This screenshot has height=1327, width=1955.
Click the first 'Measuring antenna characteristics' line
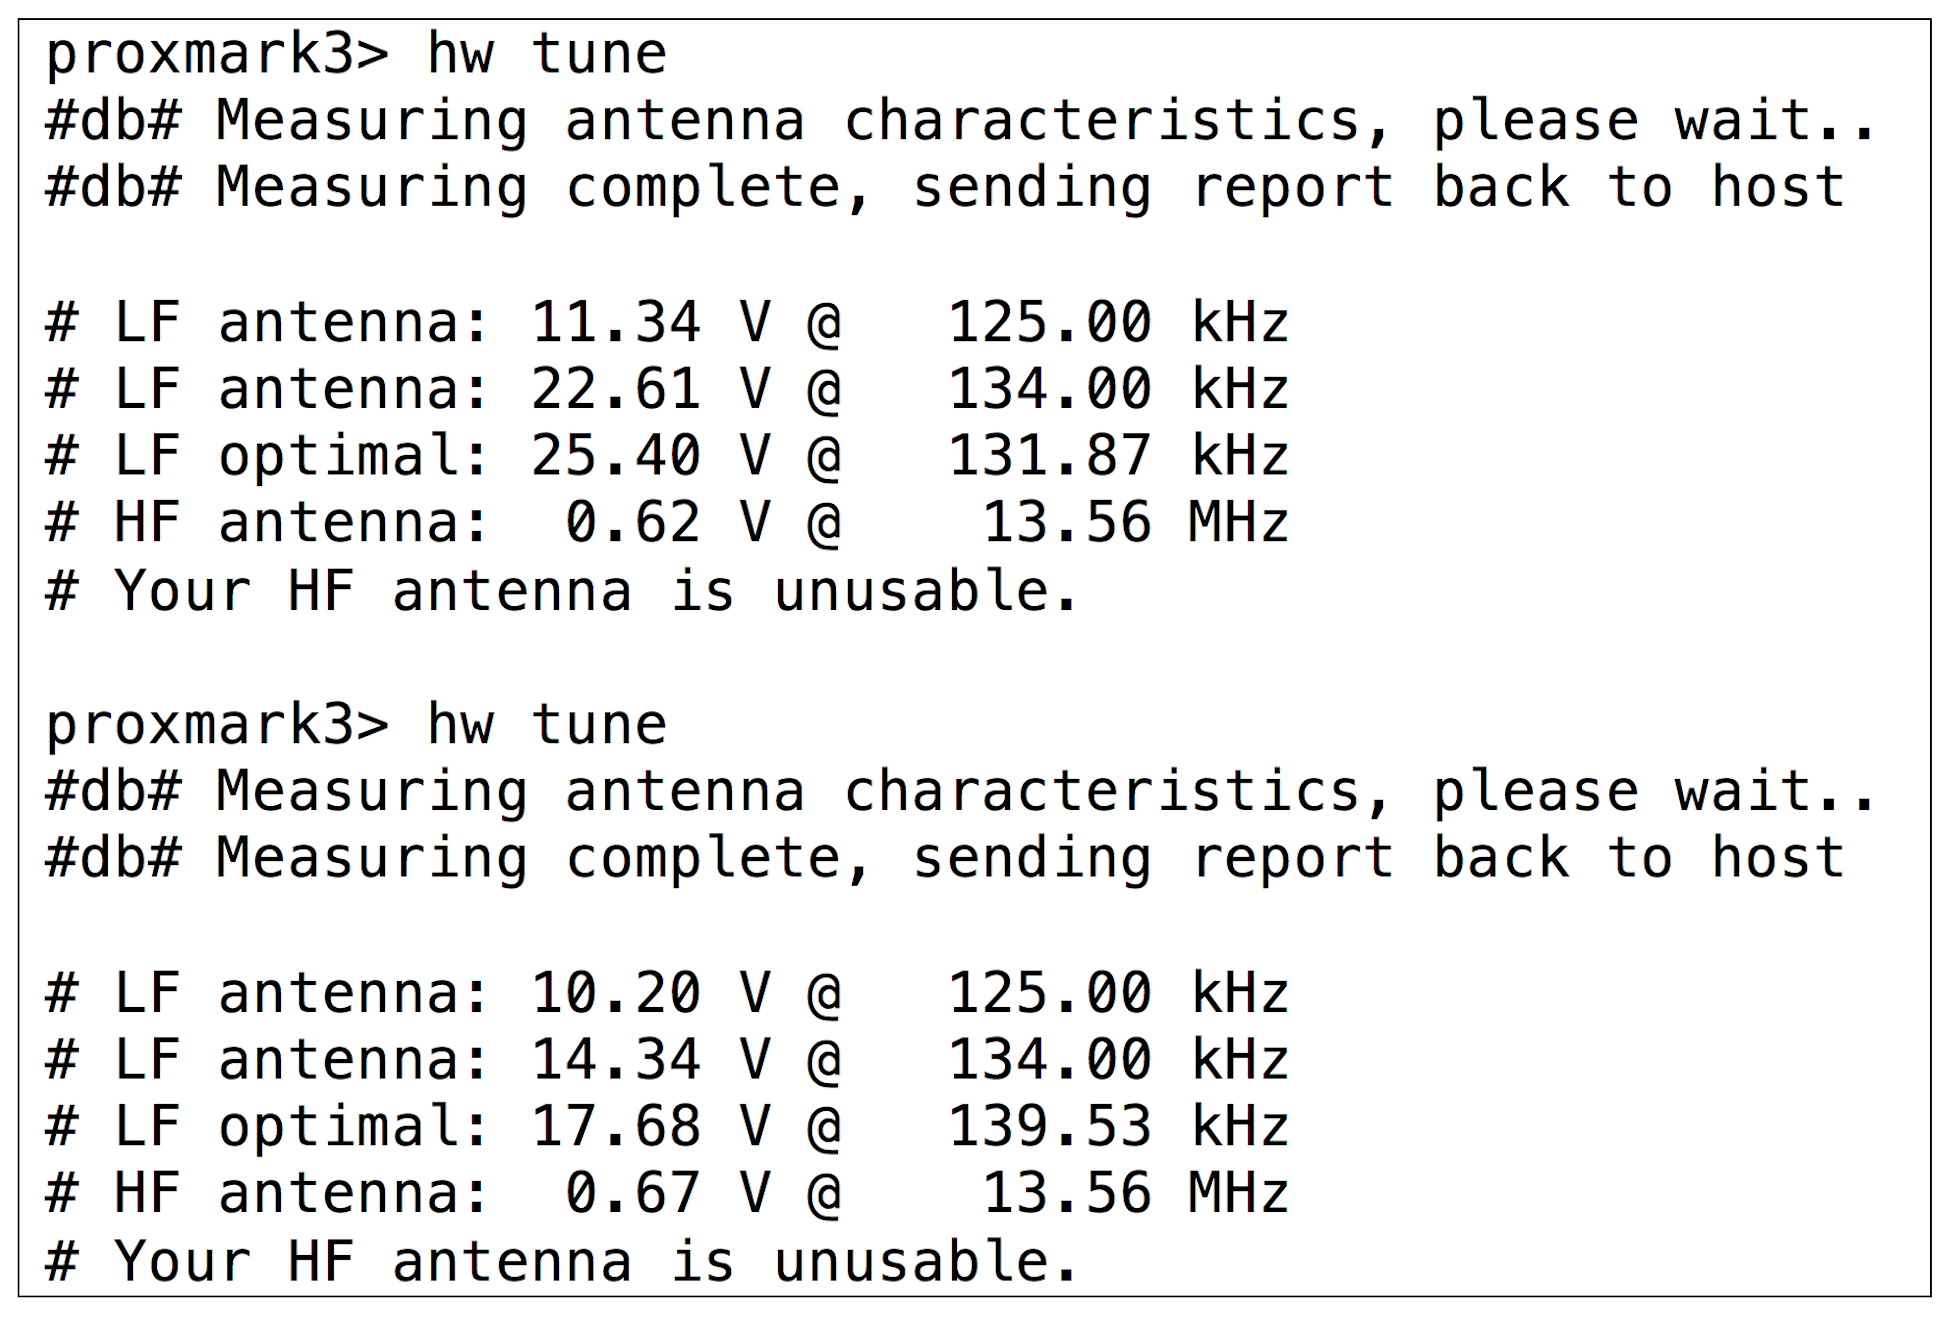point(961,122)
